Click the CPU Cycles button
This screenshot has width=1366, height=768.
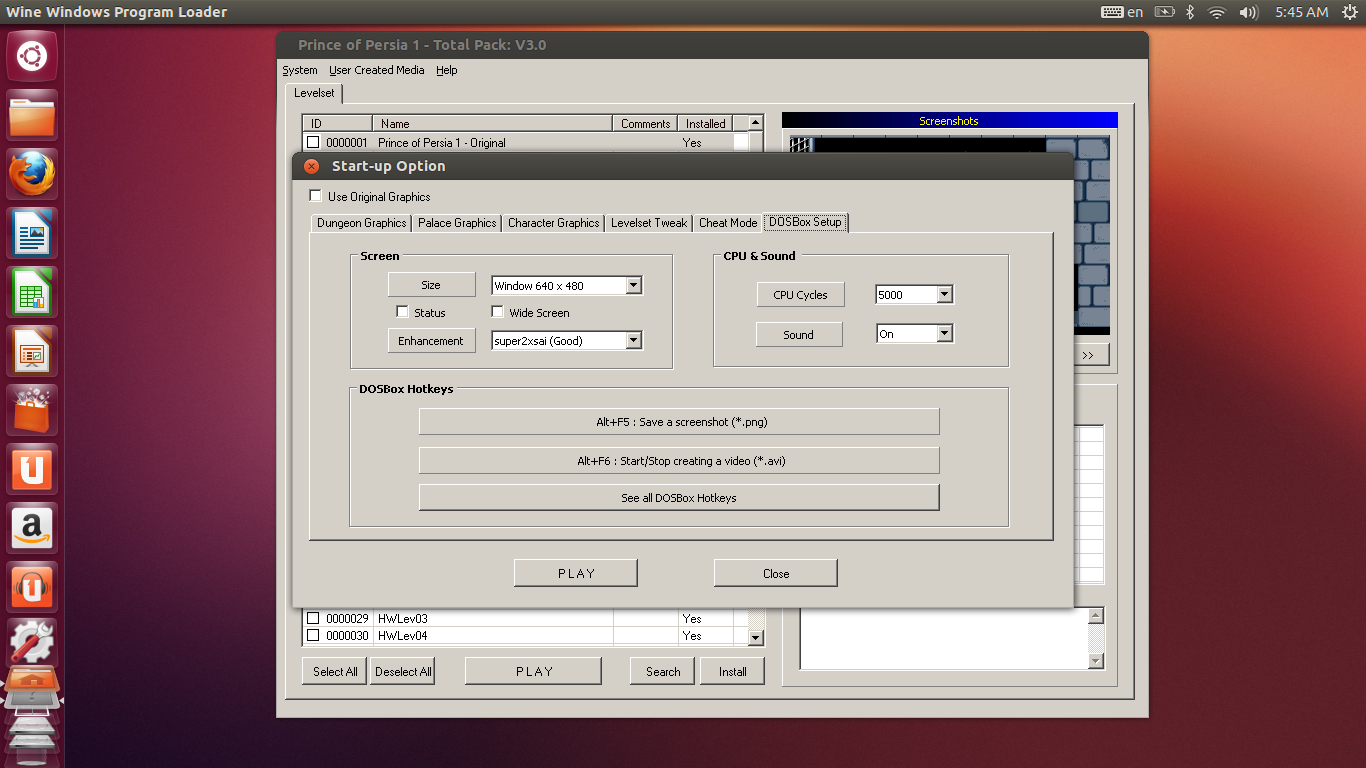800,295
